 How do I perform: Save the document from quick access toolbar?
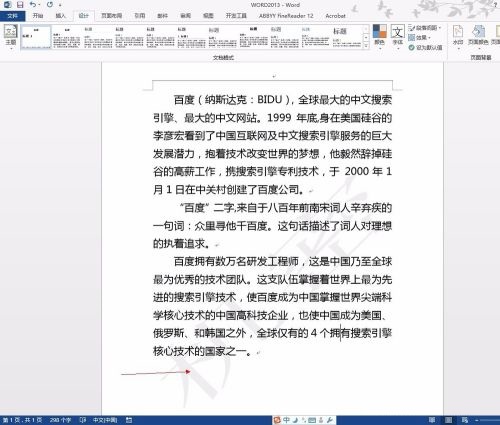pos(20,5)
